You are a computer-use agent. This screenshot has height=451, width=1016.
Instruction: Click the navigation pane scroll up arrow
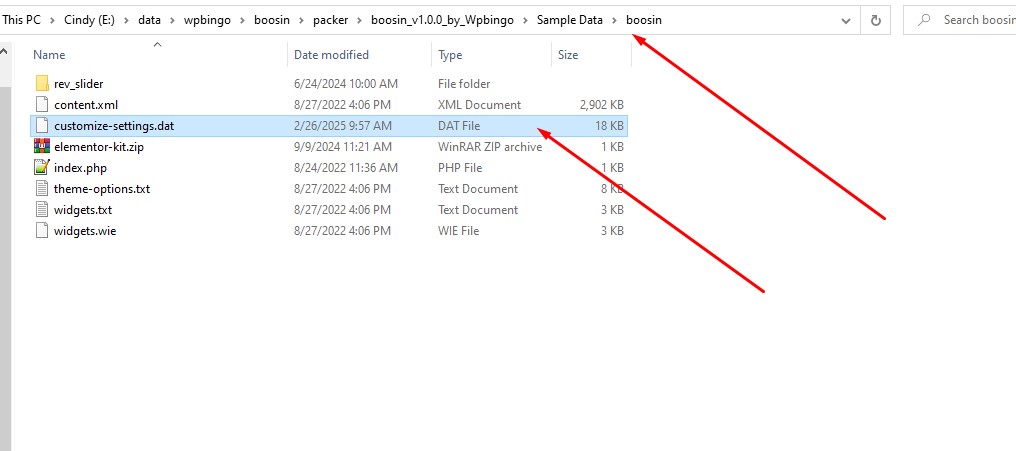point(5,51)
